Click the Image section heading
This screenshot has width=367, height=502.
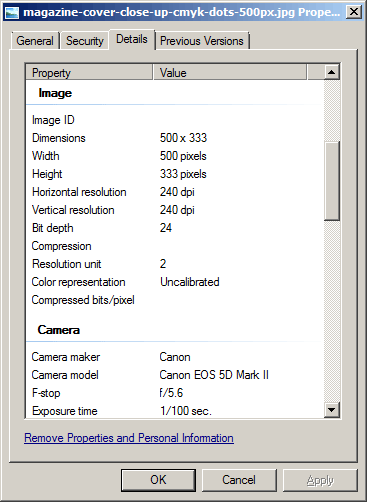click(x=55, y=93)
